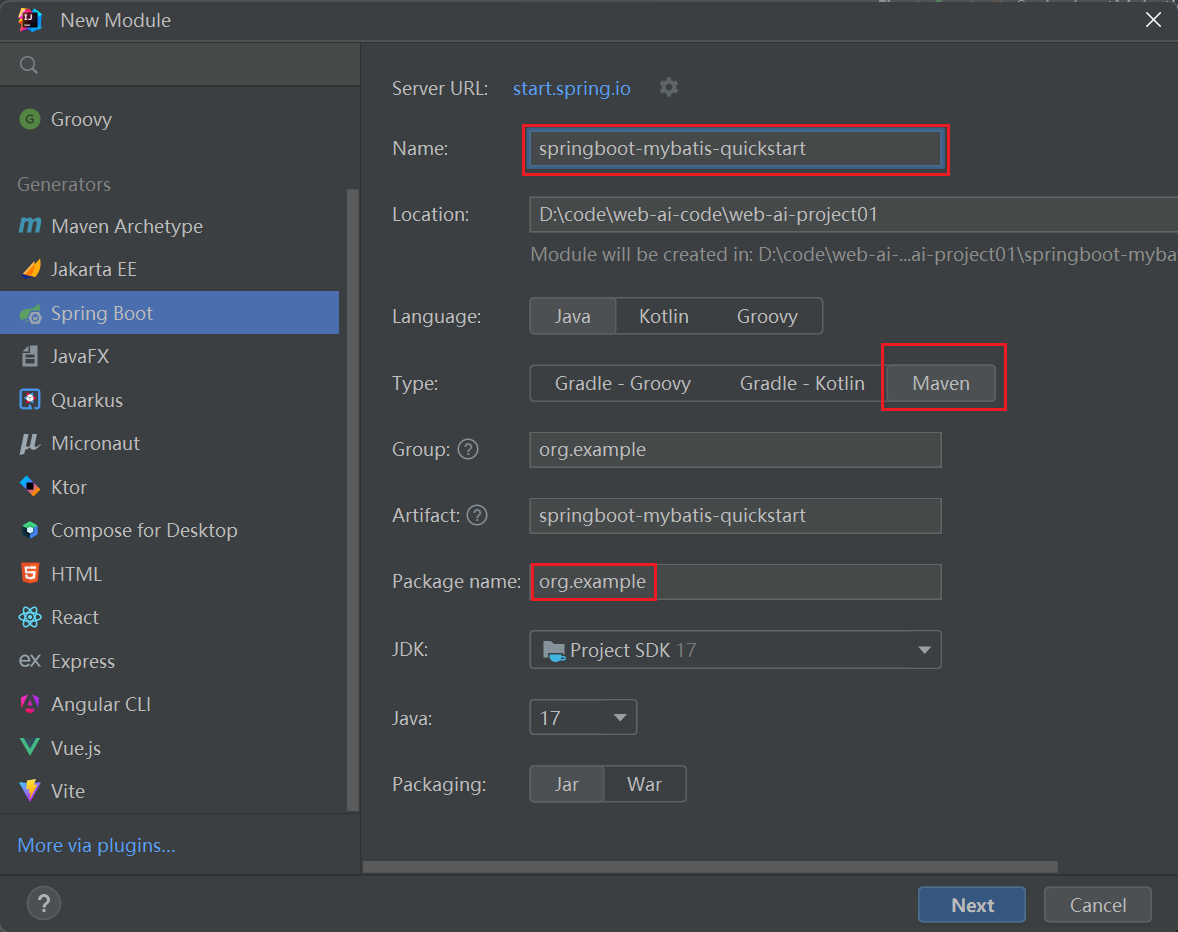The width and height of the screenshot is (1178, 932).
Task: Select Kotlin language option
Action: pyautogui.click(x=663, y=316)
